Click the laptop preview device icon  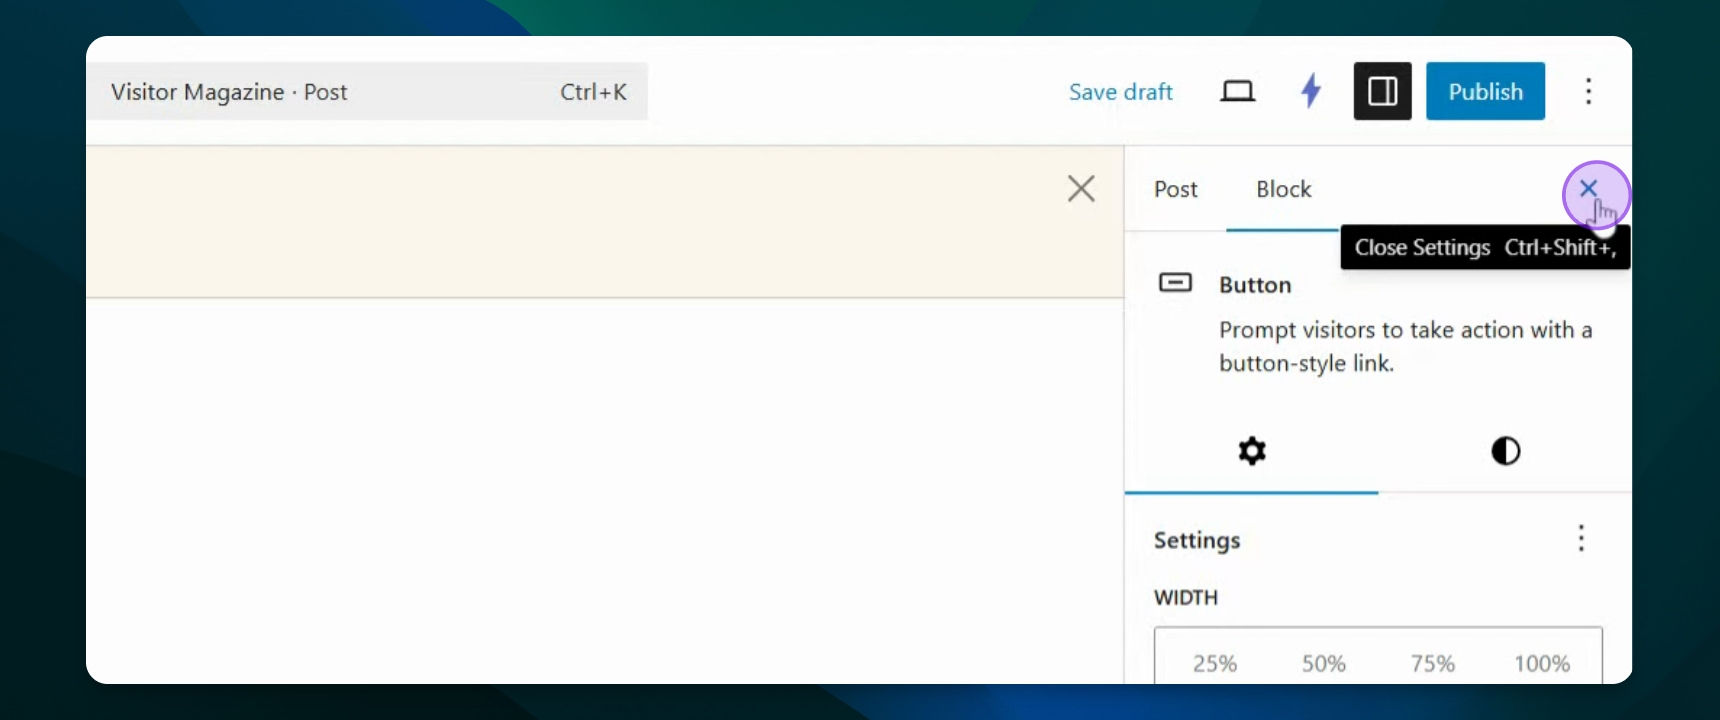coord(1237,92)
